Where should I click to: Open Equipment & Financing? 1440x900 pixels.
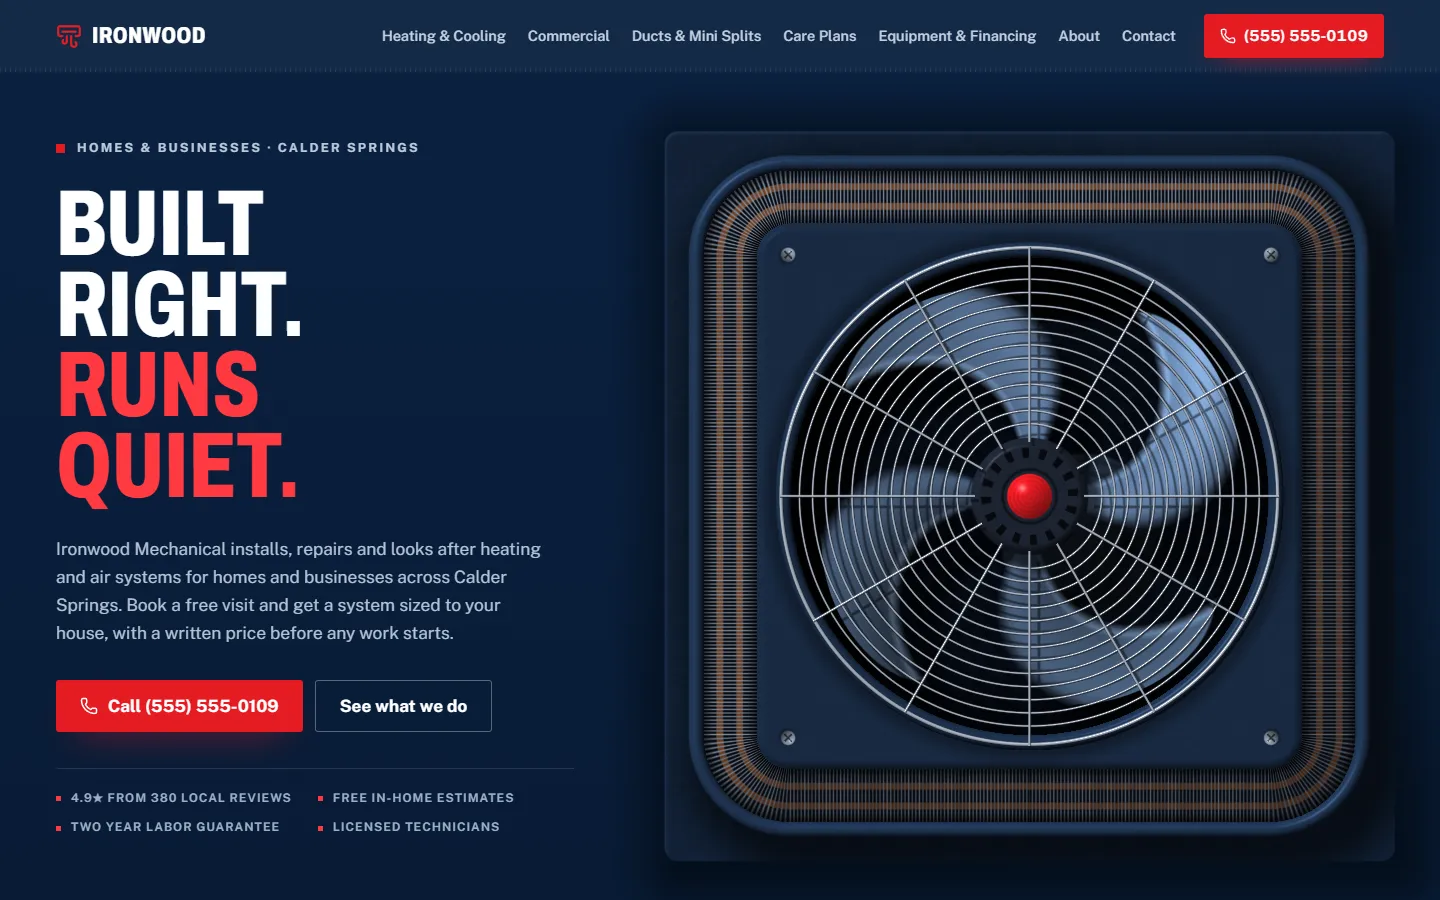957,36
